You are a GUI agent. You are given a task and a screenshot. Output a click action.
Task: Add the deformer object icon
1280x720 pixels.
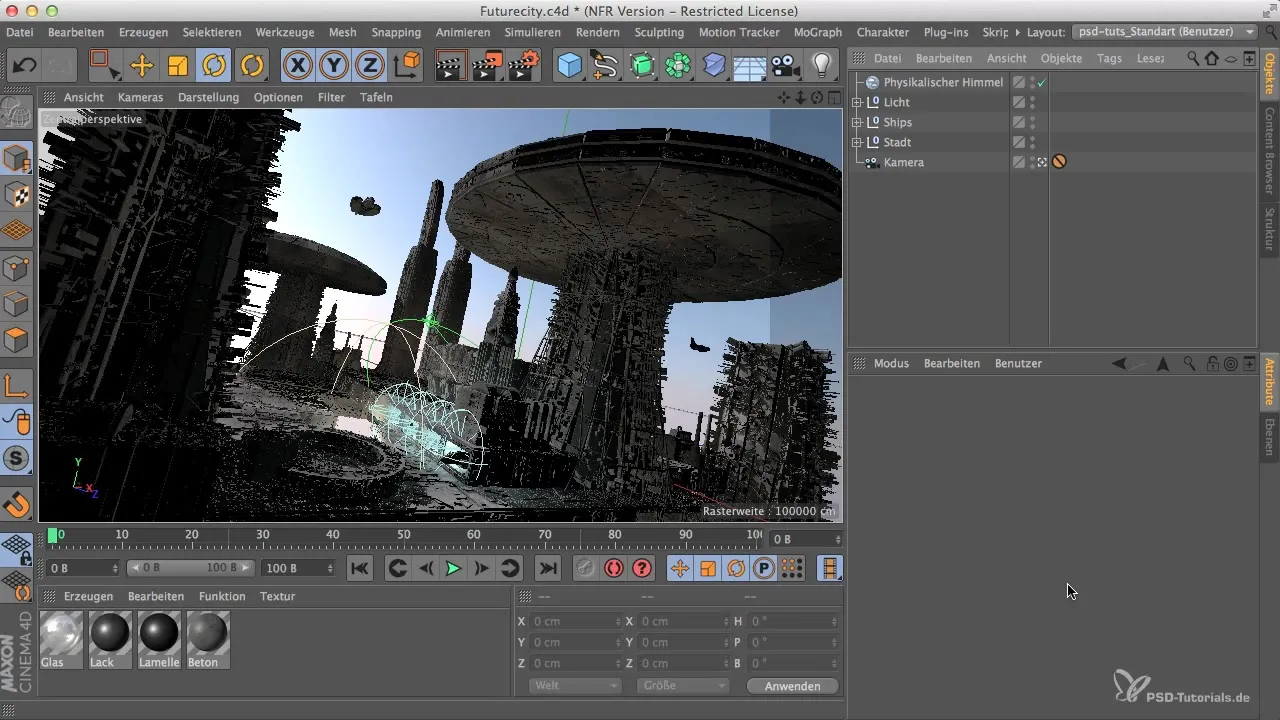pos(714,66)
